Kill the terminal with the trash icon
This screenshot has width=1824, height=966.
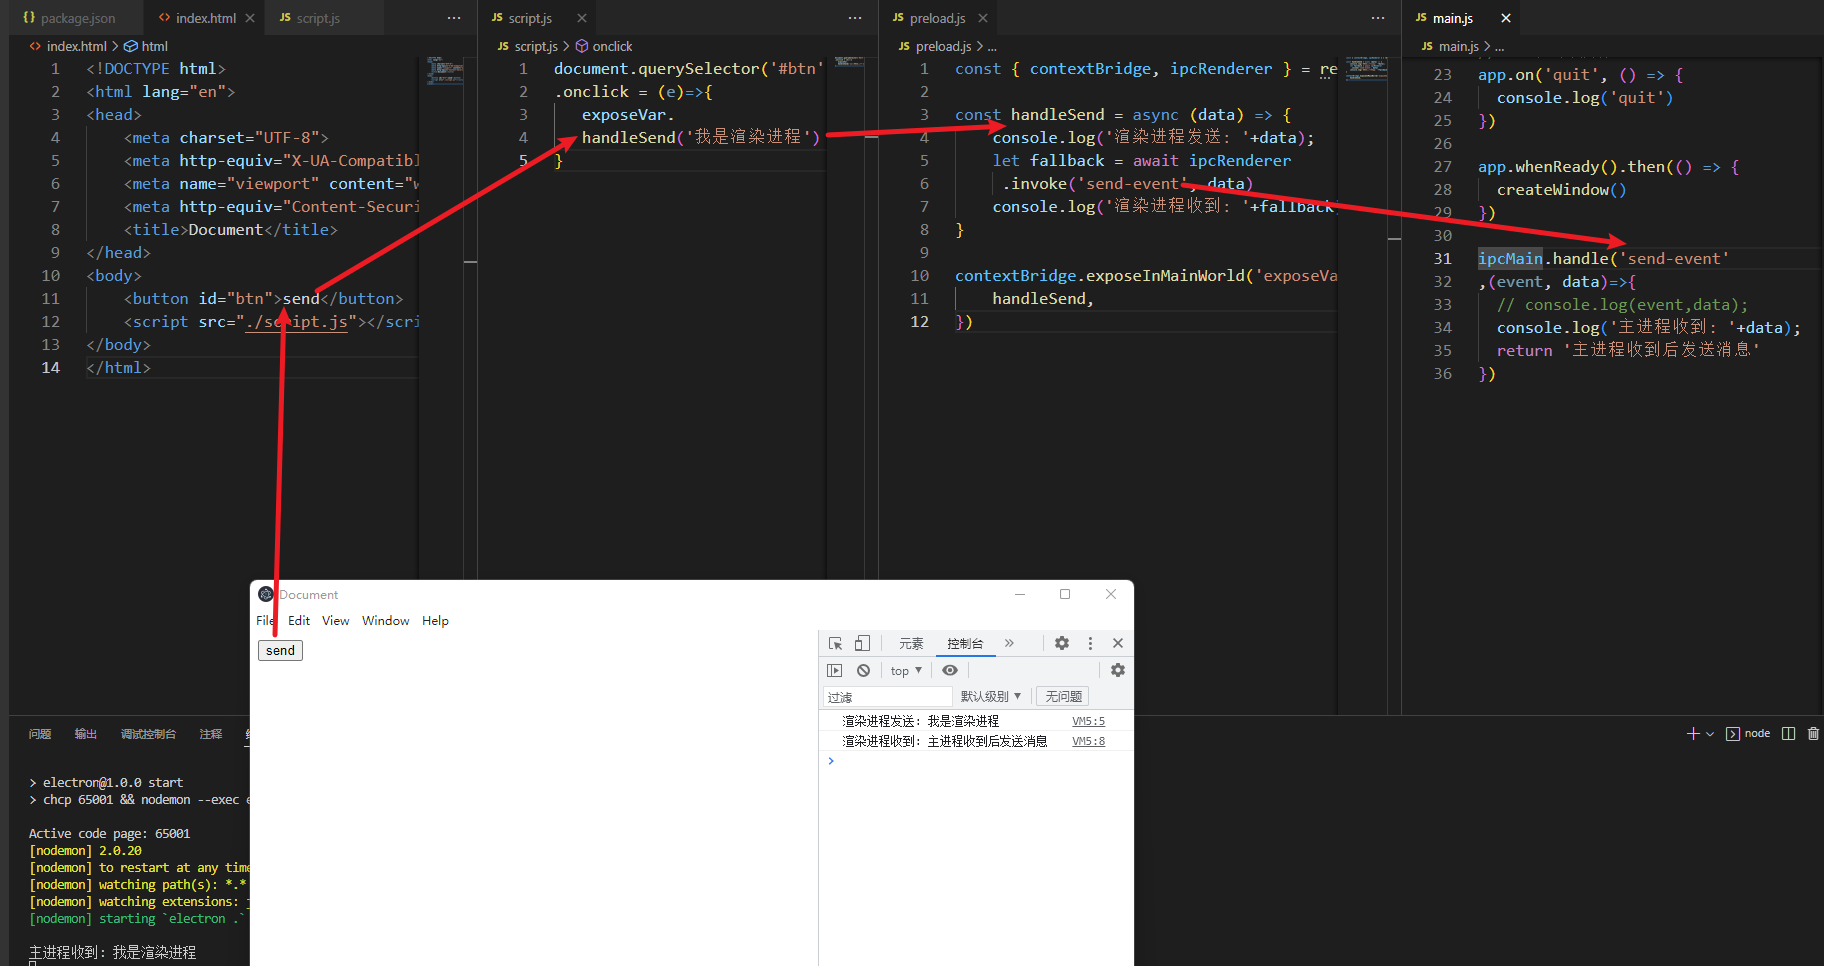click(x=1813, y=733)
